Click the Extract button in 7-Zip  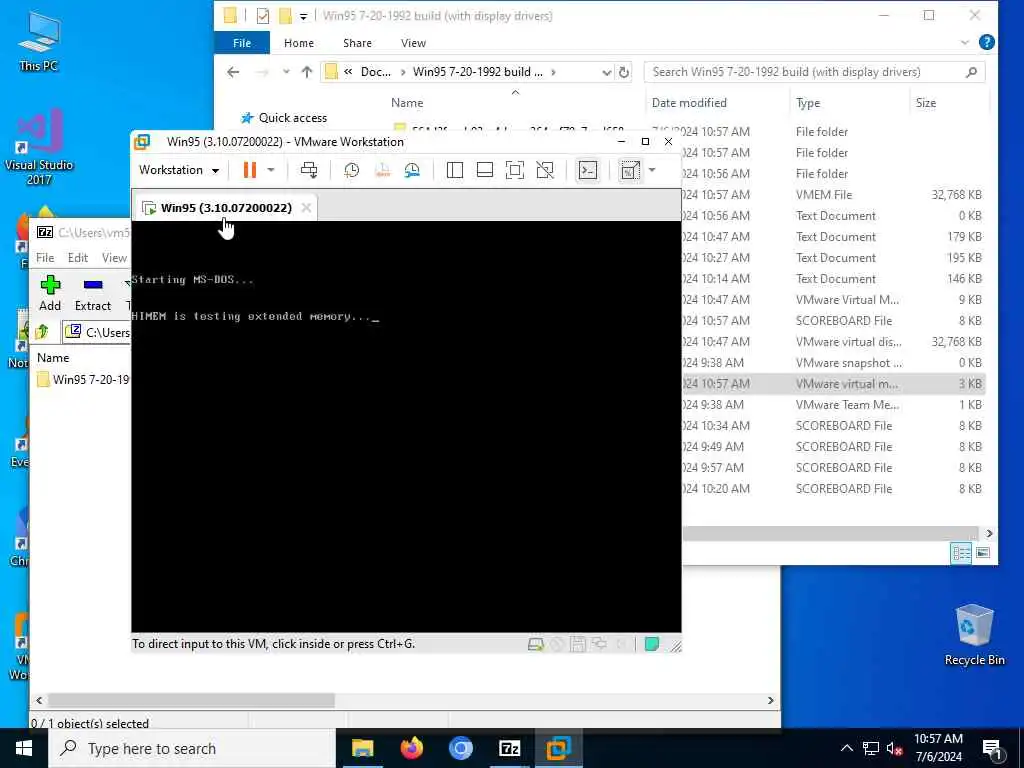[x=93, y=293]
